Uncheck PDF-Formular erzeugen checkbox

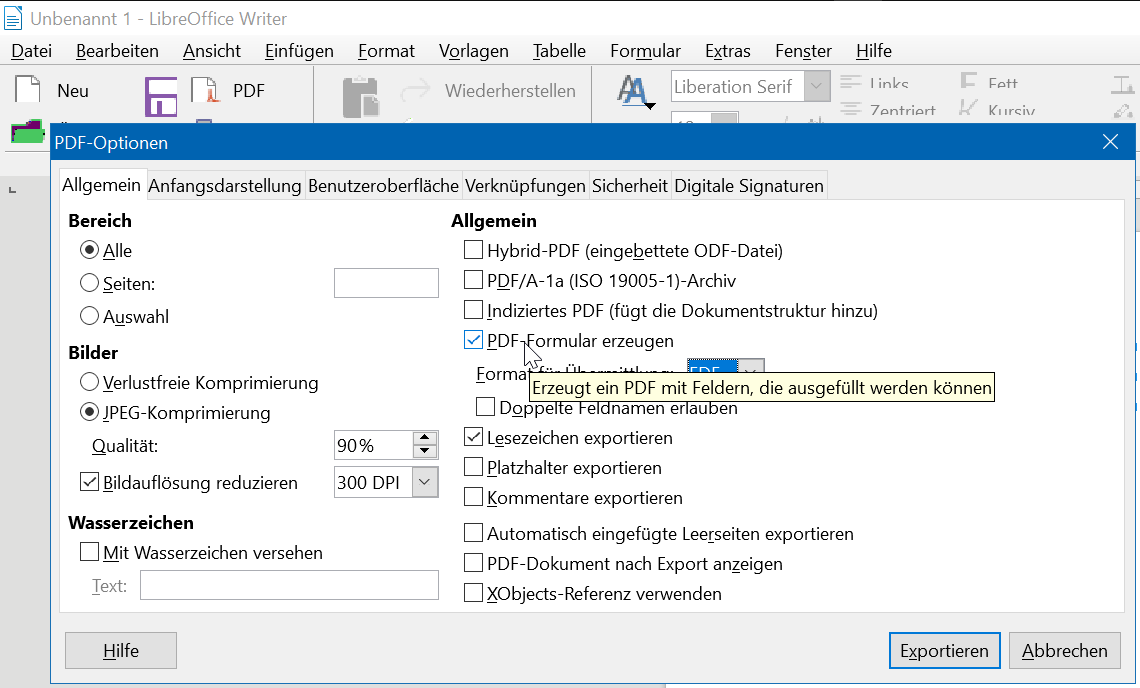pos(473,340)
